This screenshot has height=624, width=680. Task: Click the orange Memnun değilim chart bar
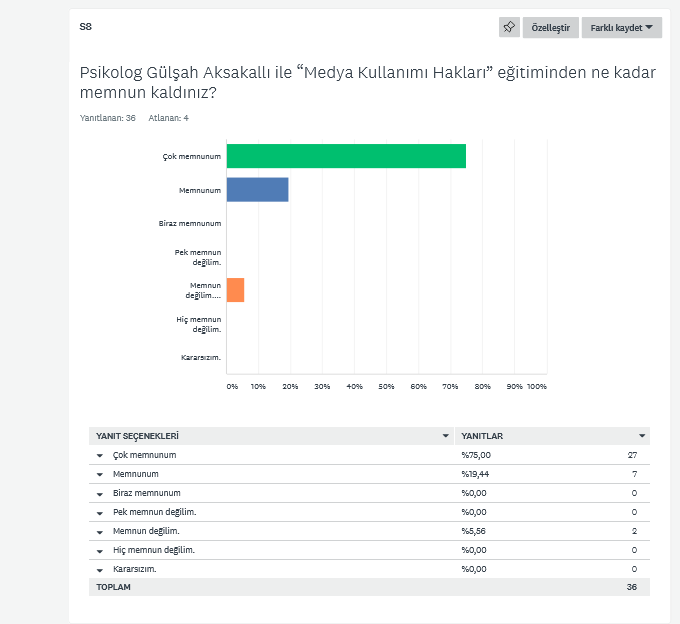[x=235, y=290]
